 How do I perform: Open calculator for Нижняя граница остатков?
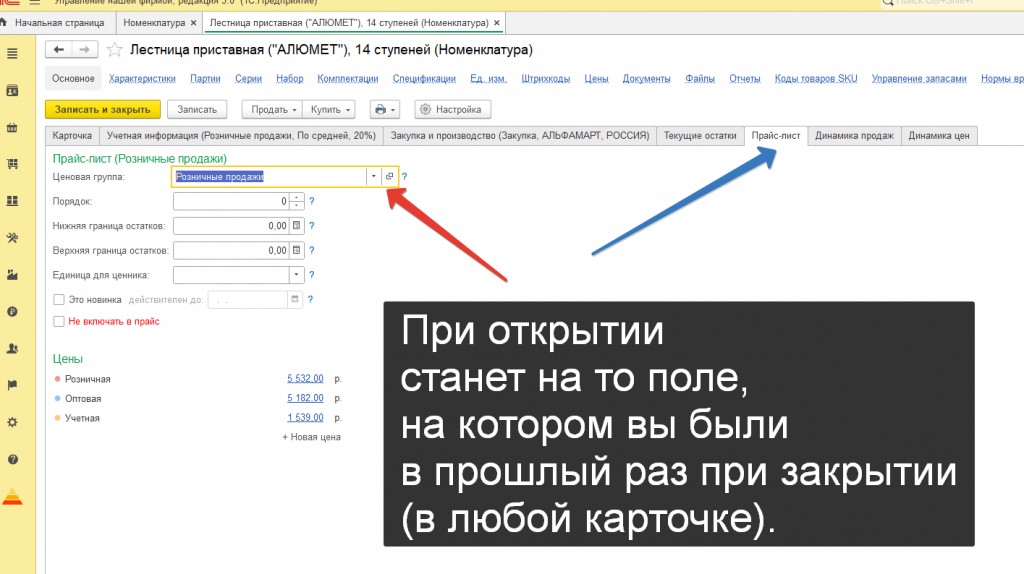(x=296, y=225)
